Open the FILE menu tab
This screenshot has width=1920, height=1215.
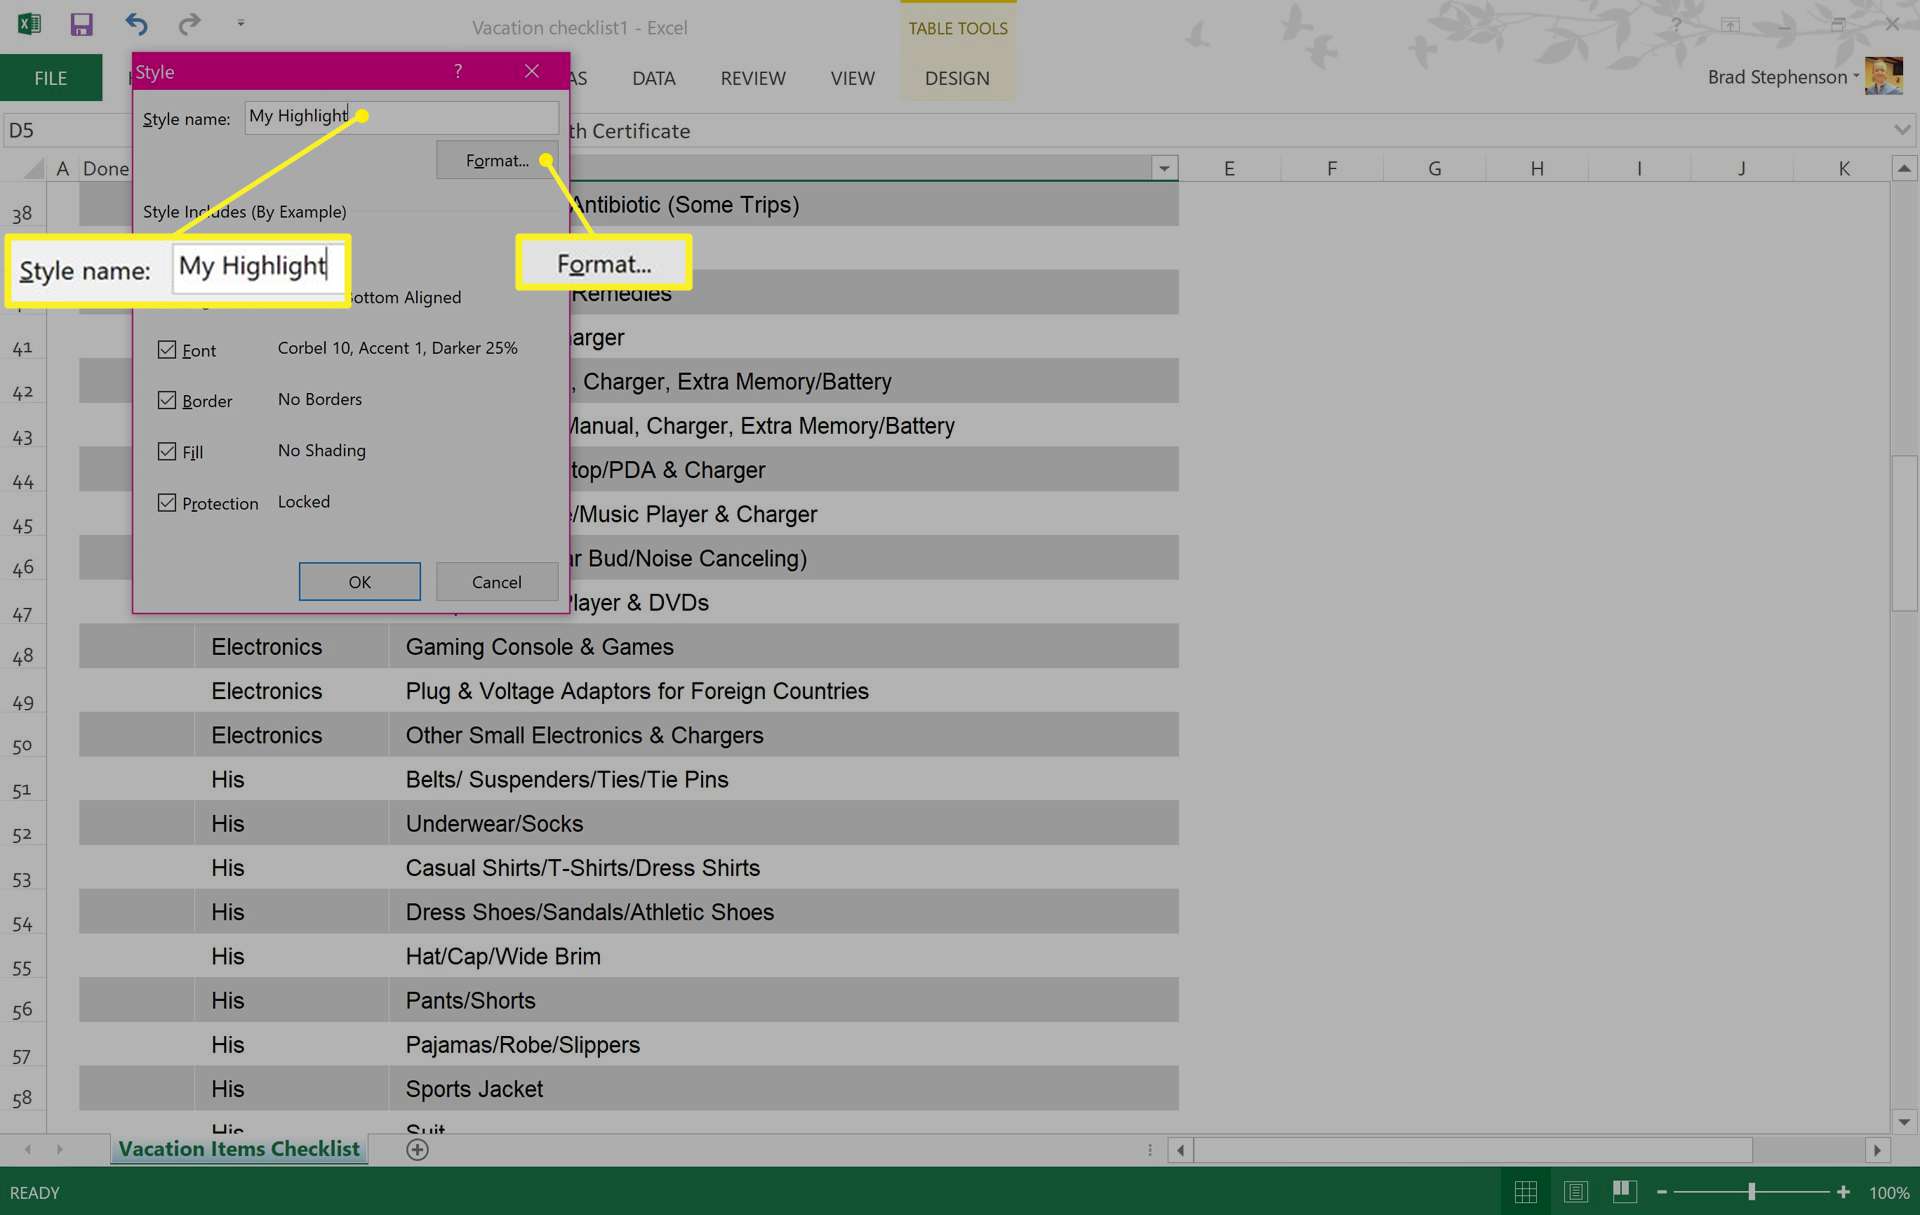pos(52,77)
